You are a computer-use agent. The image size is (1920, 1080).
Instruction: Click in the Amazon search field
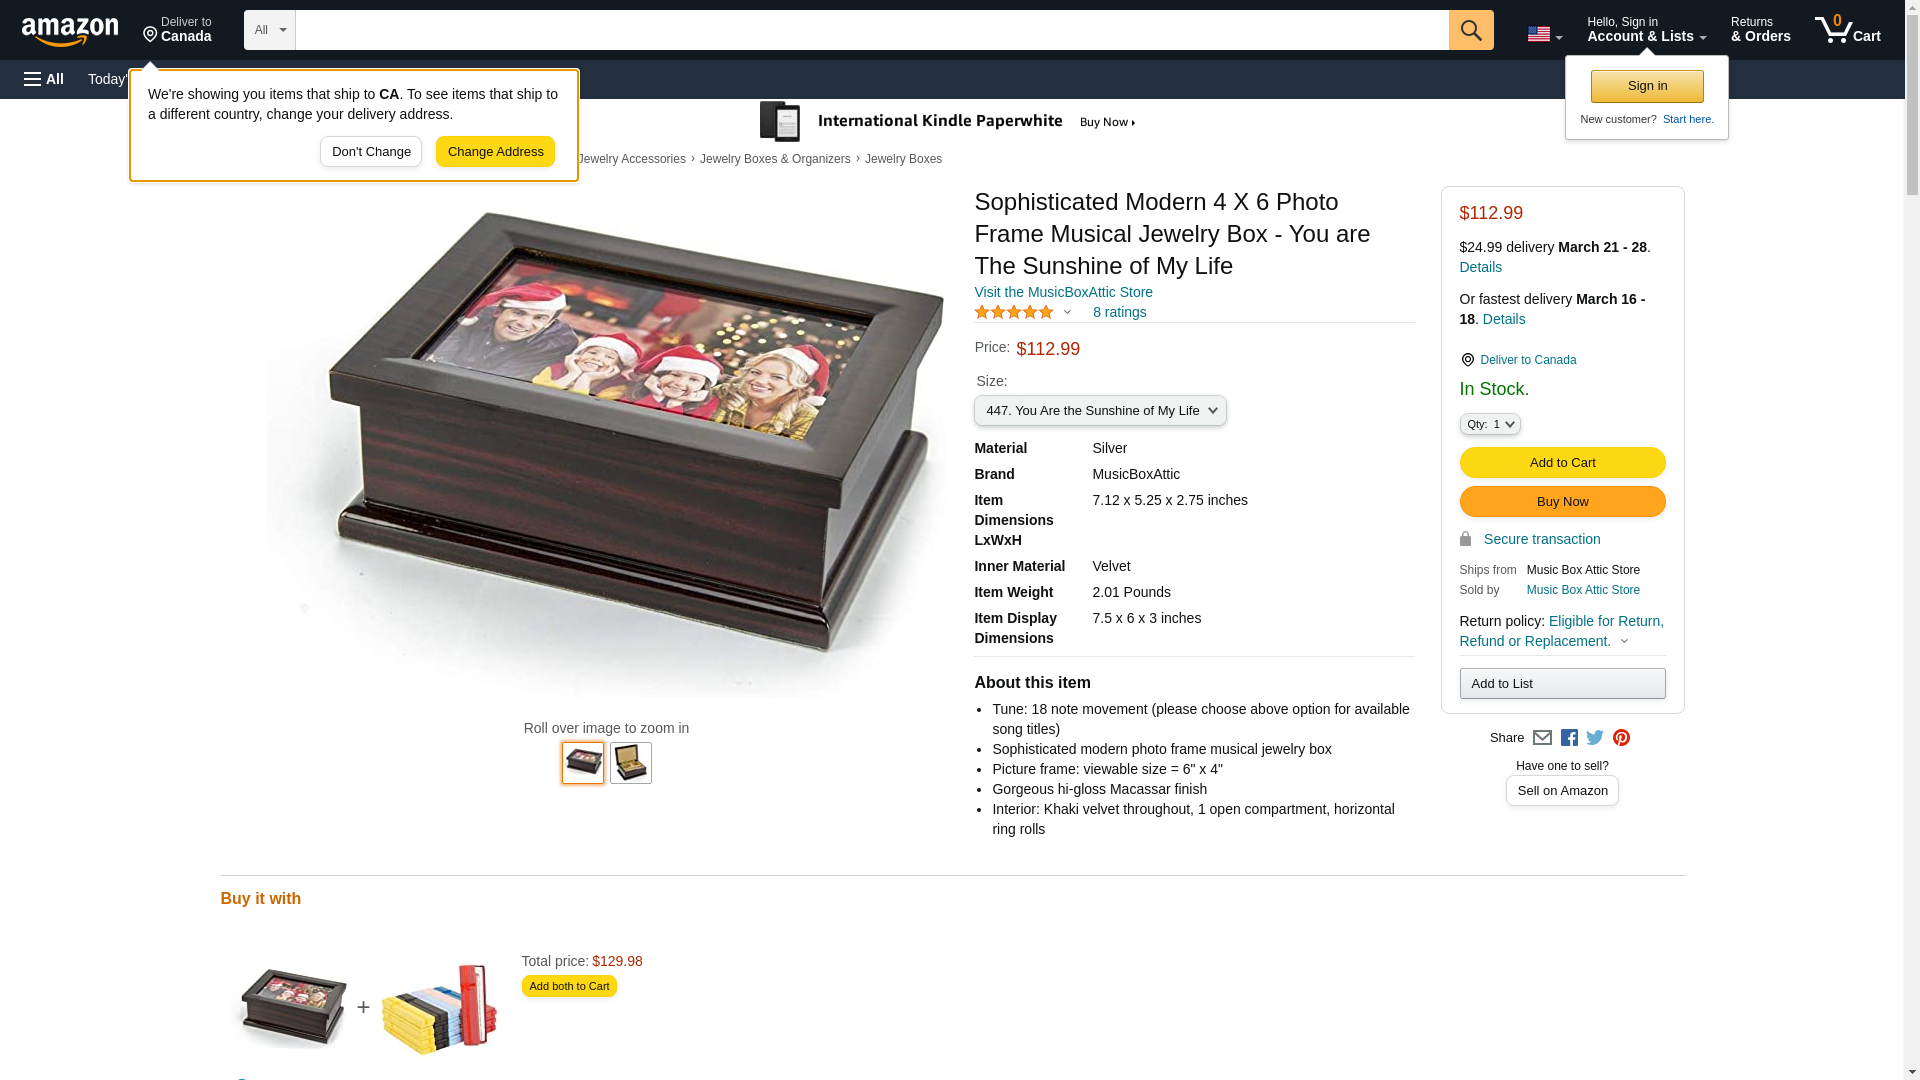click(x=871, y=30)
